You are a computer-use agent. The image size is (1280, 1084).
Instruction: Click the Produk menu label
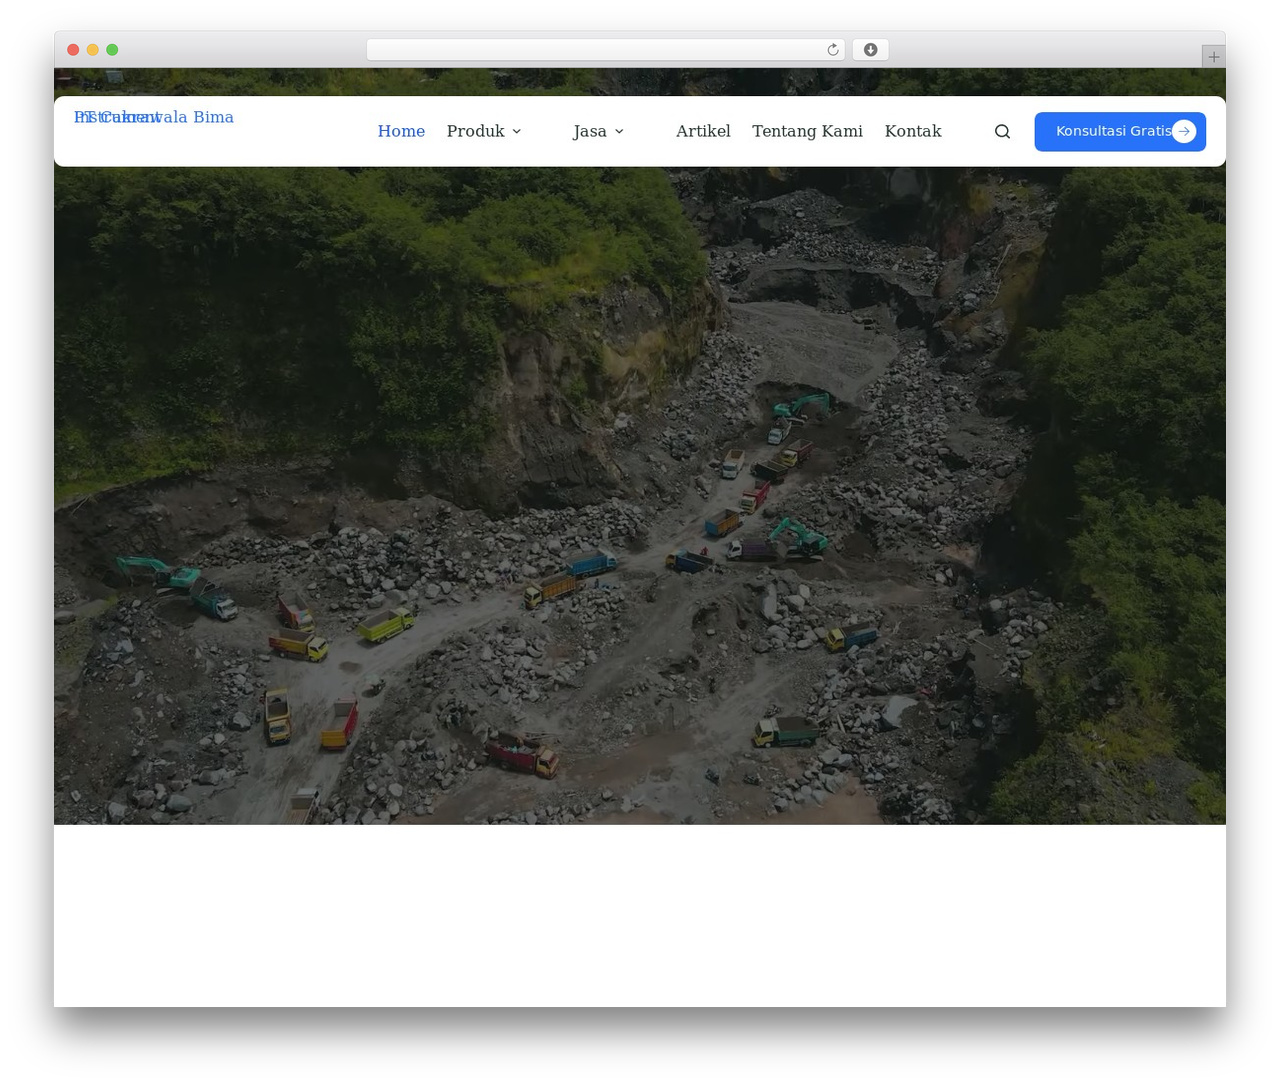476,131
